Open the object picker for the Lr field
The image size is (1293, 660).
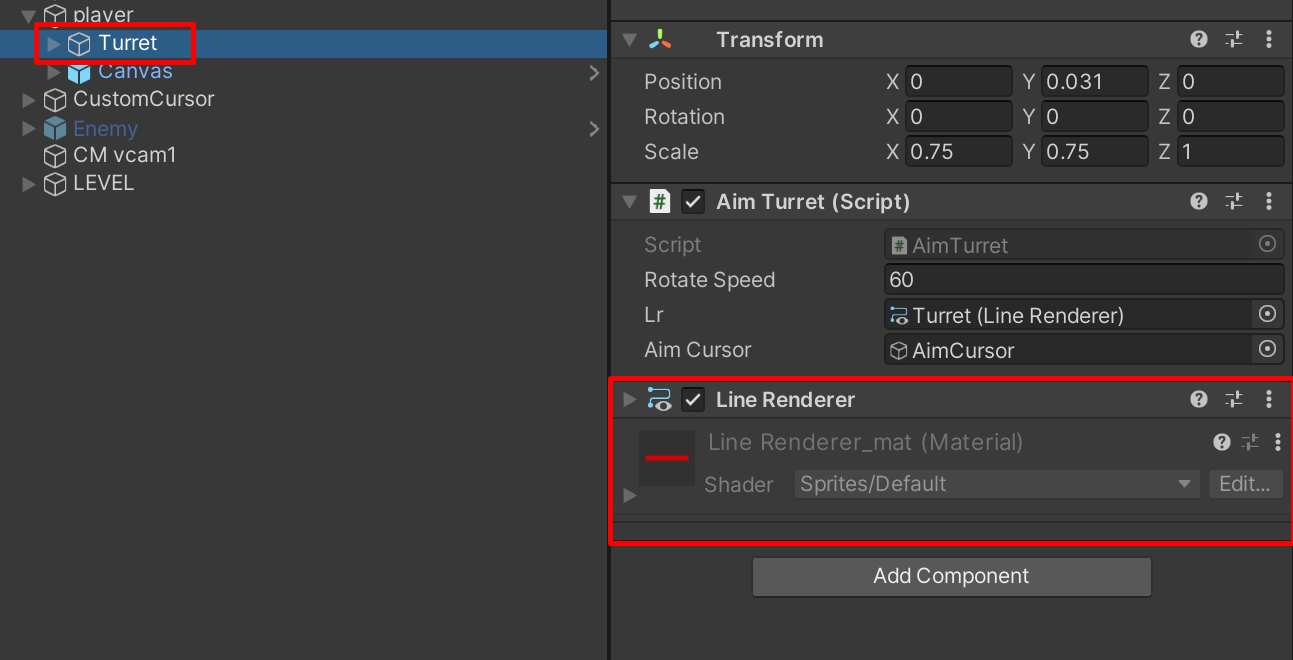coord(1267,314)
